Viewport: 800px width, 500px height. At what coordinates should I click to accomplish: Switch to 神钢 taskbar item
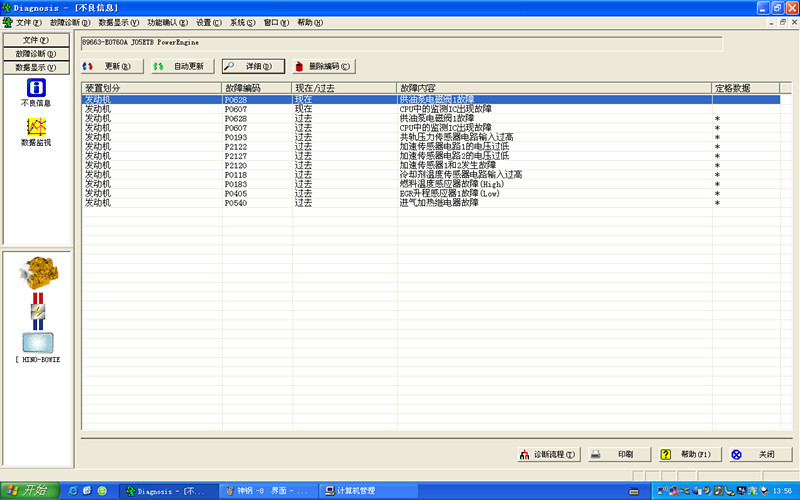(268, 491)
